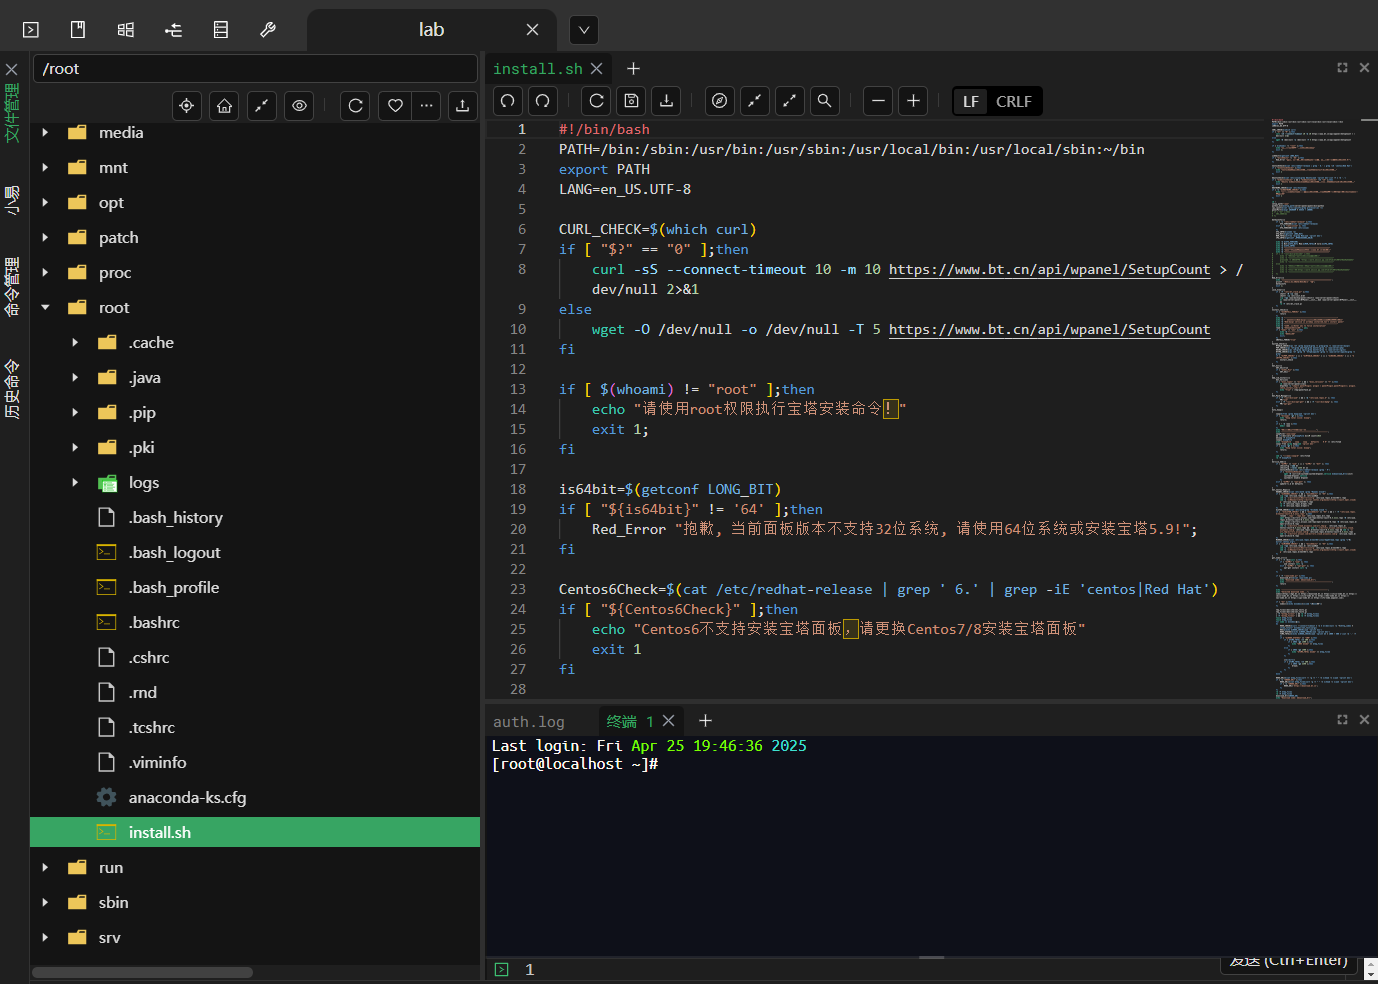This screenshot has height=984, width=1378.
Task: Open the wrench tools icon in top bar
Action: point(268,30)
